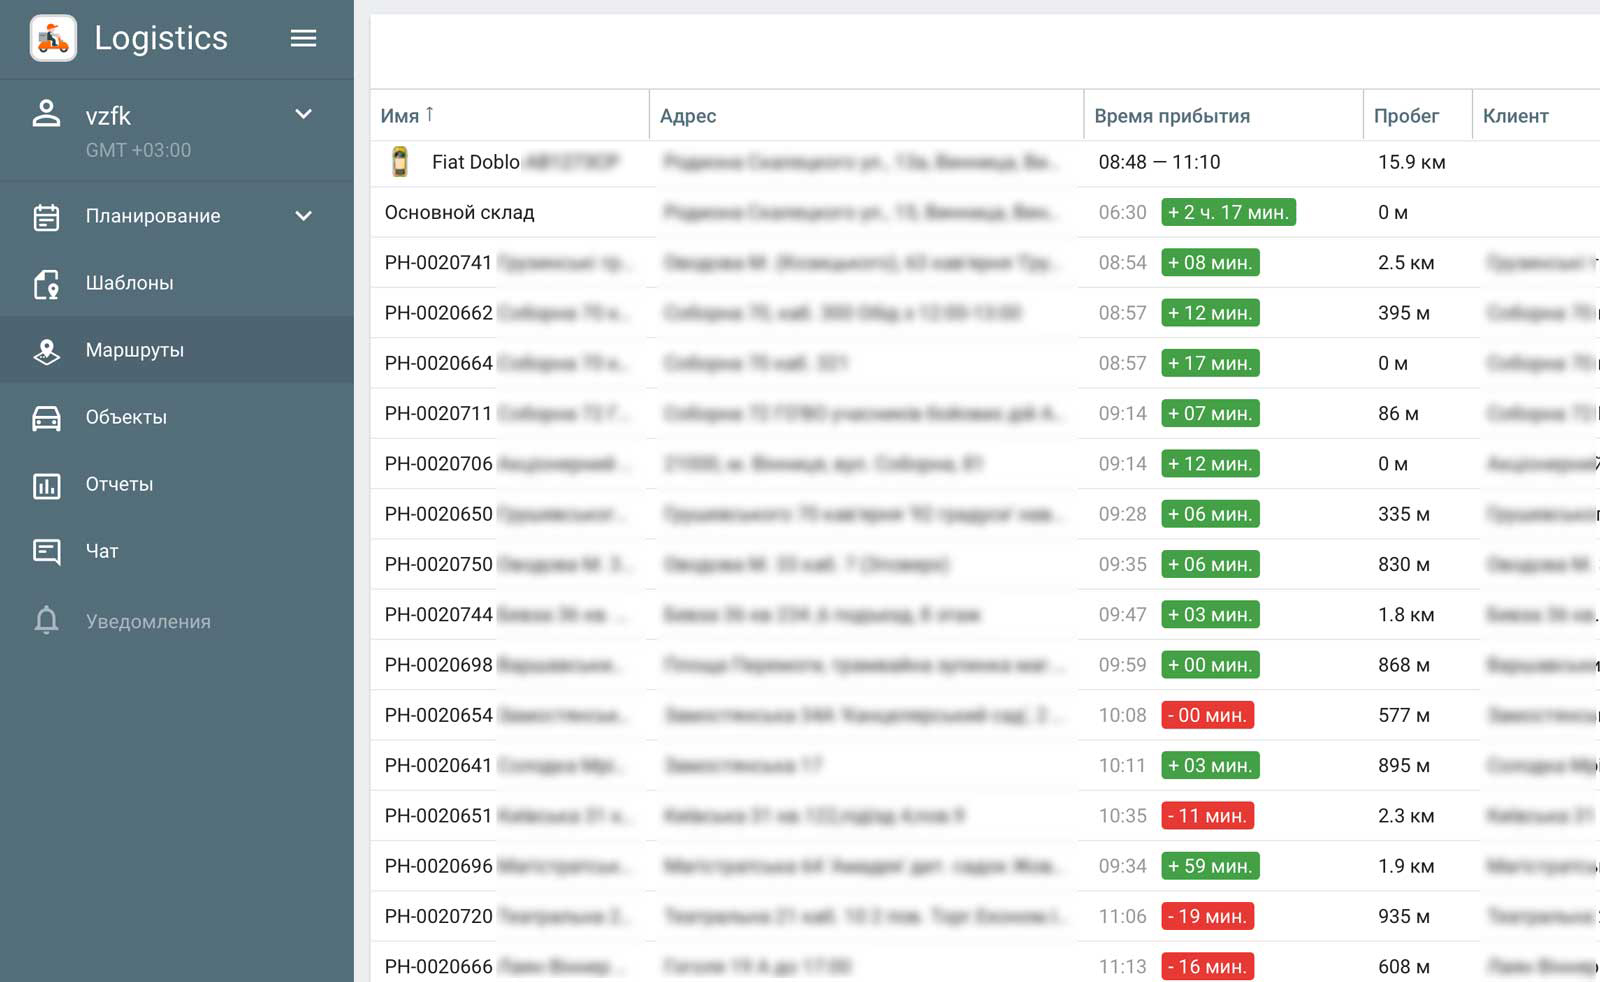Viewport: 1600px width, 982px height.
Task: Select order PH-0020662
Action: (x=985, y=313)
